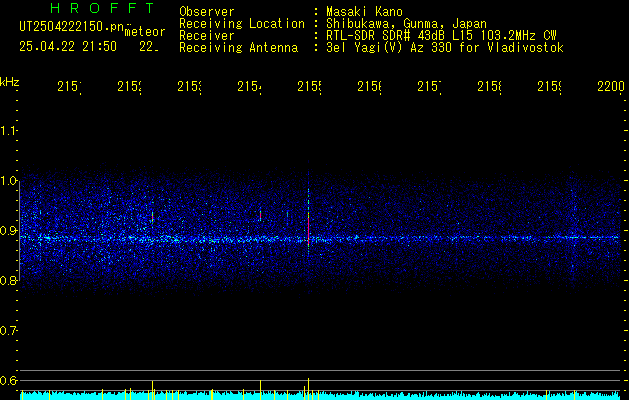
Task: Click the 2151 time axis label
Action: coord(69,86)
